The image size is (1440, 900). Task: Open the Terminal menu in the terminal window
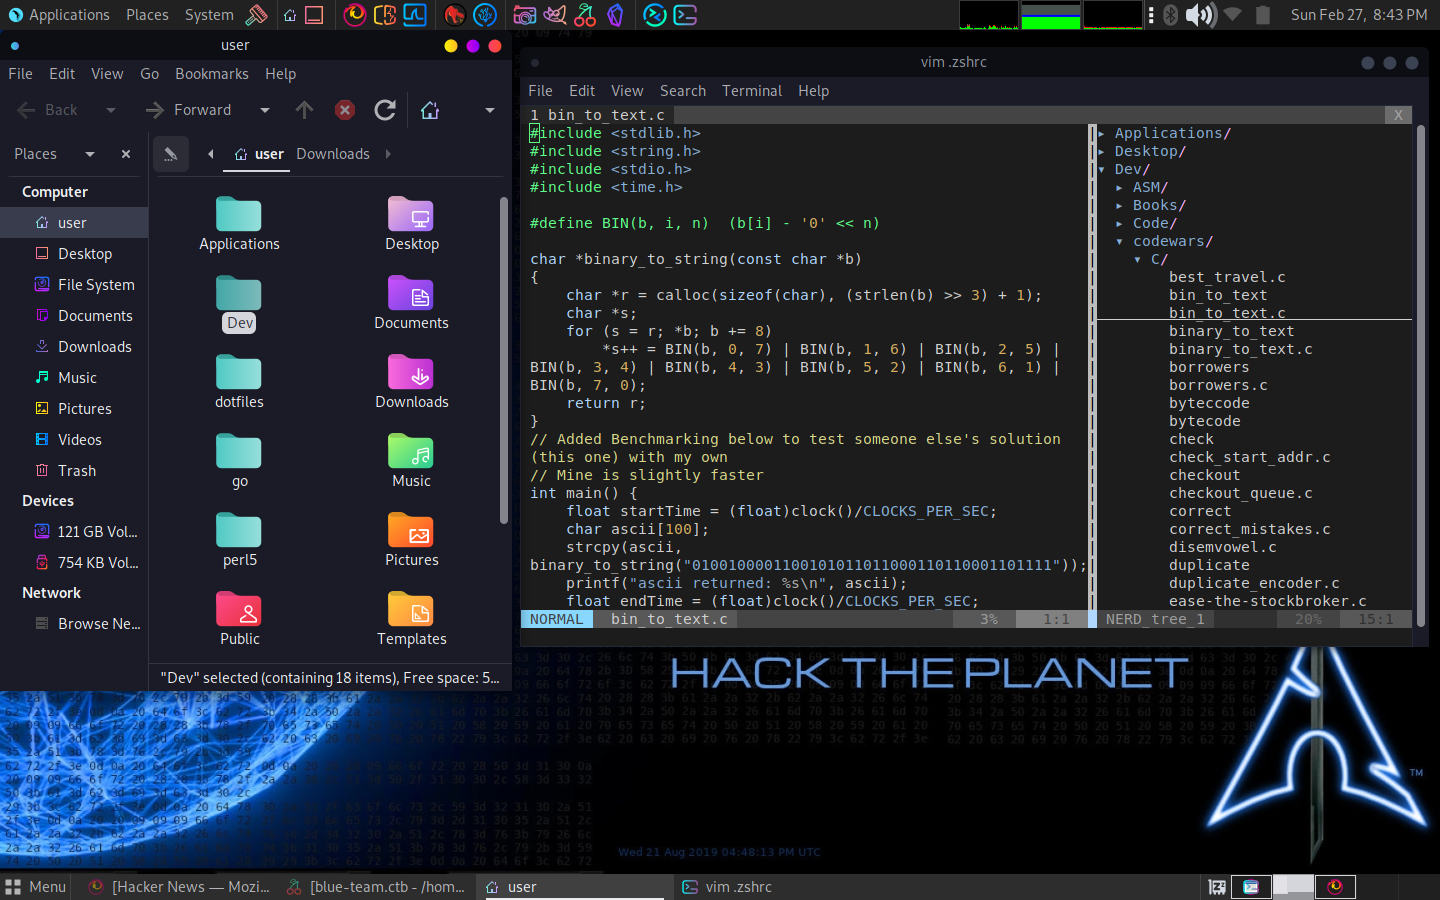click(x=752, y=91)
